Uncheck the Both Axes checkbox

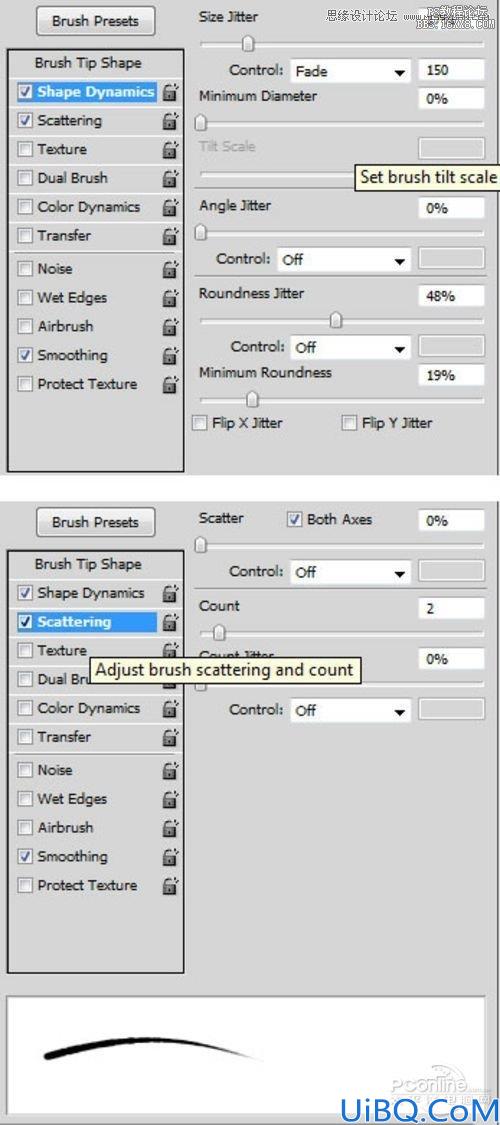pyautogui.click(x=294, y=520)
